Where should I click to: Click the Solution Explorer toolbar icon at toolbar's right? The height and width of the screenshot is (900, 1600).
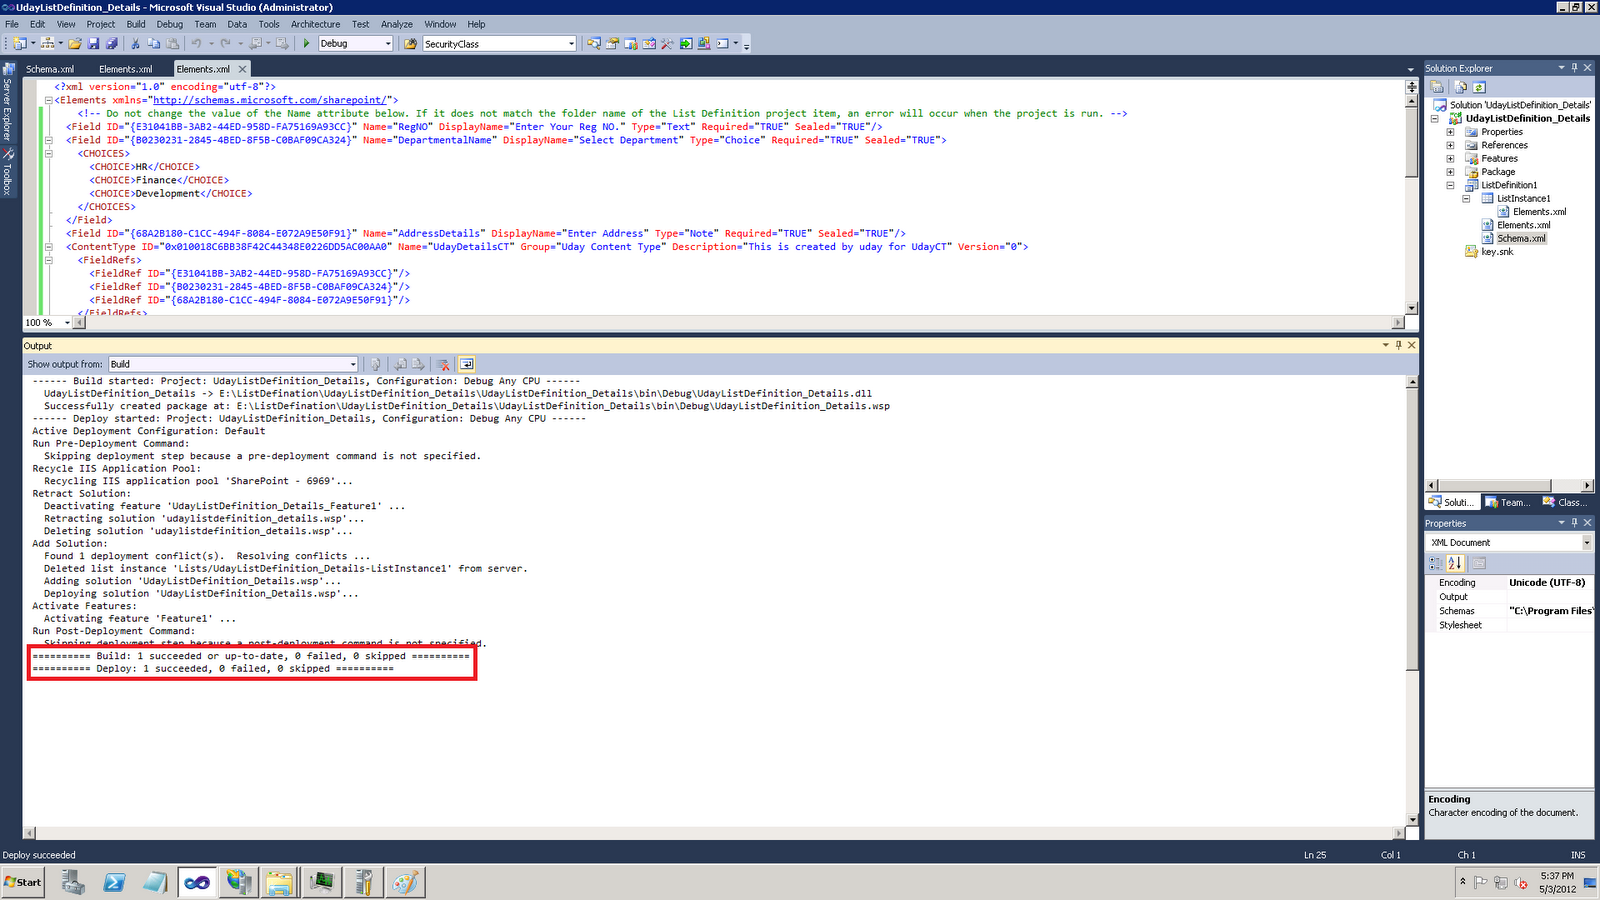tap(594, 44)
